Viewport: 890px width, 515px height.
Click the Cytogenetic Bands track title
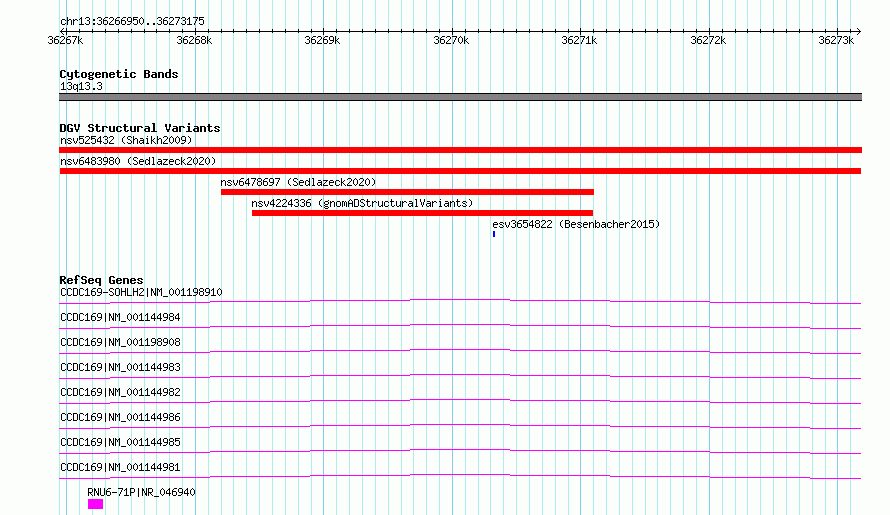pos(119,74)
